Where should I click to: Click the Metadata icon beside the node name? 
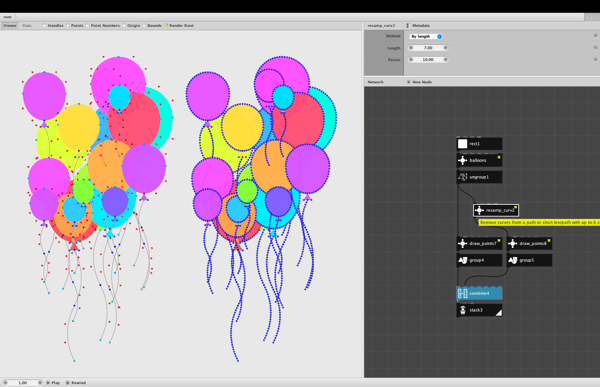(408, 26)
